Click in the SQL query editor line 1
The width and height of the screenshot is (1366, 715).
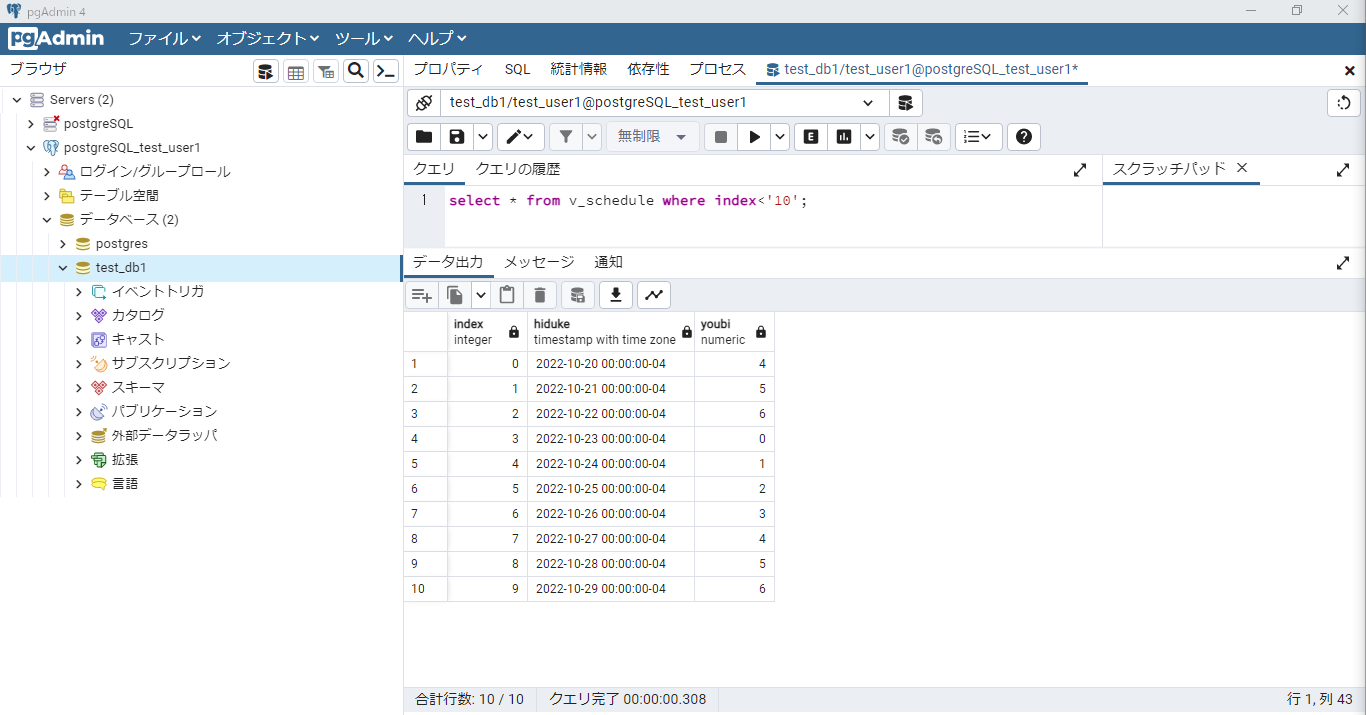[x=773, y=201]
